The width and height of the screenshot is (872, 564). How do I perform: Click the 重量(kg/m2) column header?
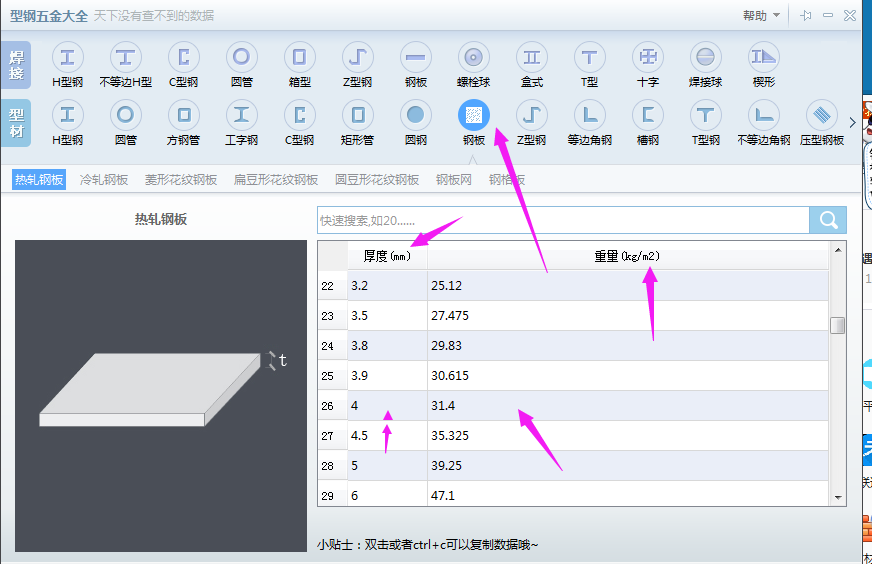coord(628,256)
